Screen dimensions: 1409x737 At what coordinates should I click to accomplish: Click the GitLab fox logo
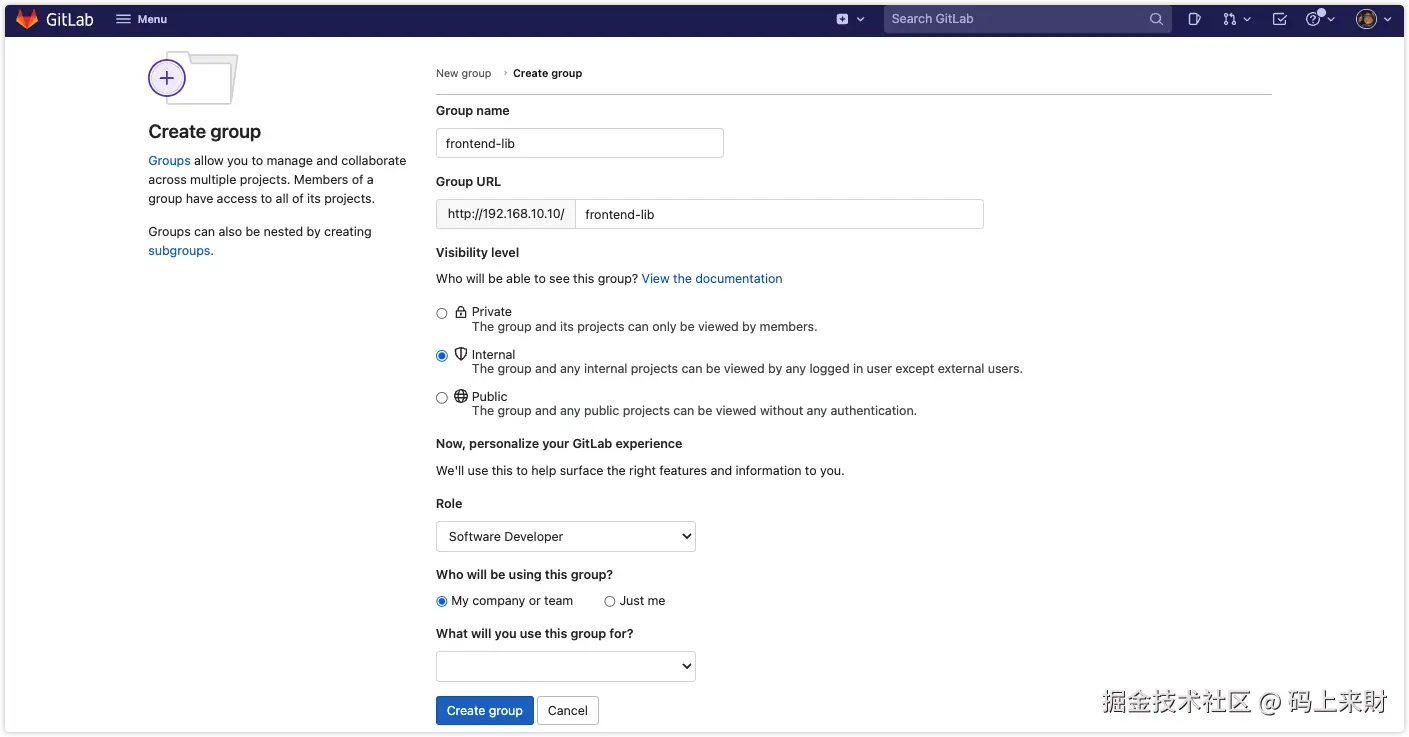(27, 19)
